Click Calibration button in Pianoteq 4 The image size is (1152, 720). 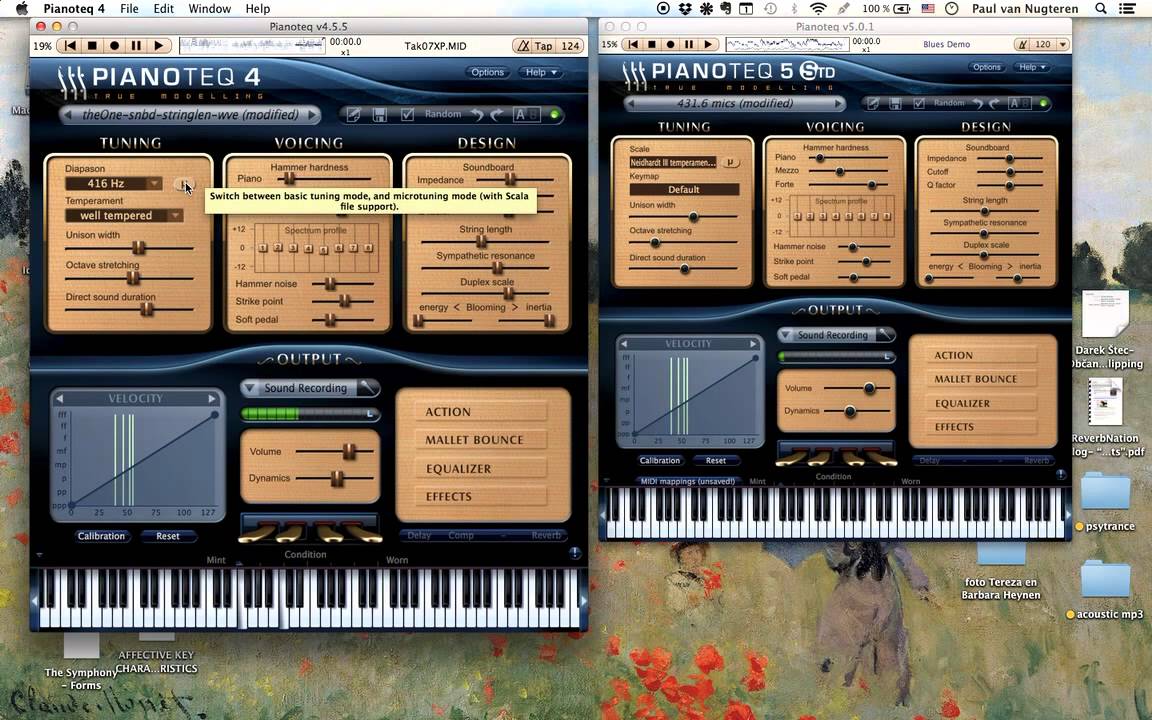[x=101, y=536]
